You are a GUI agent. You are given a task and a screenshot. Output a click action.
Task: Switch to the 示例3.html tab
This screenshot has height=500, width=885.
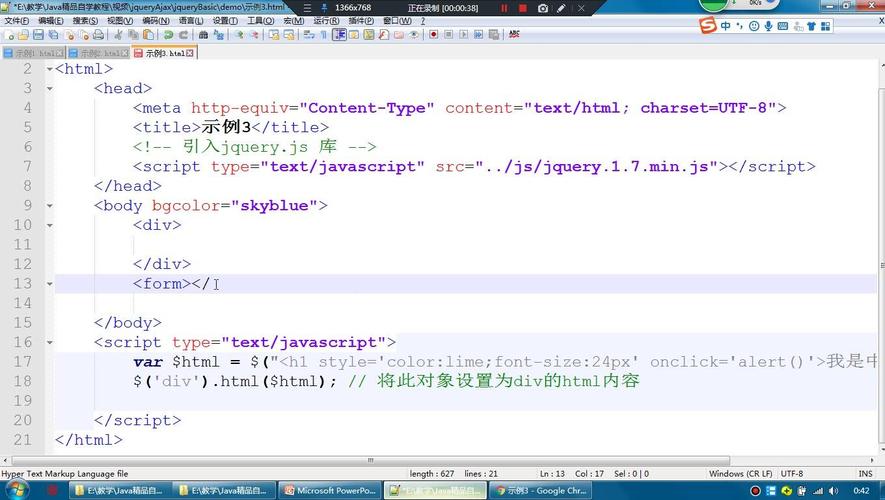(x=165, y=53)
